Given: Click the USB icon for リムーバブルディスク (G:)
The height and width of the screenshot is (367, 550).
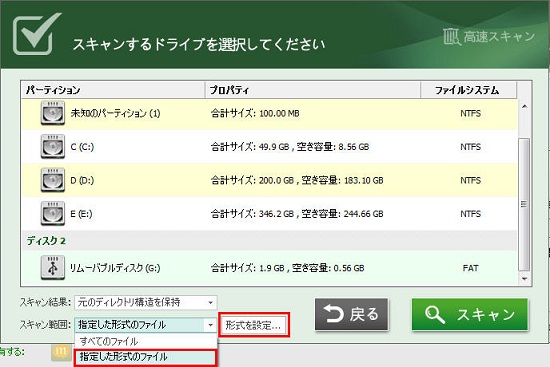Looking at the screenshot, I should coord(53,268).
